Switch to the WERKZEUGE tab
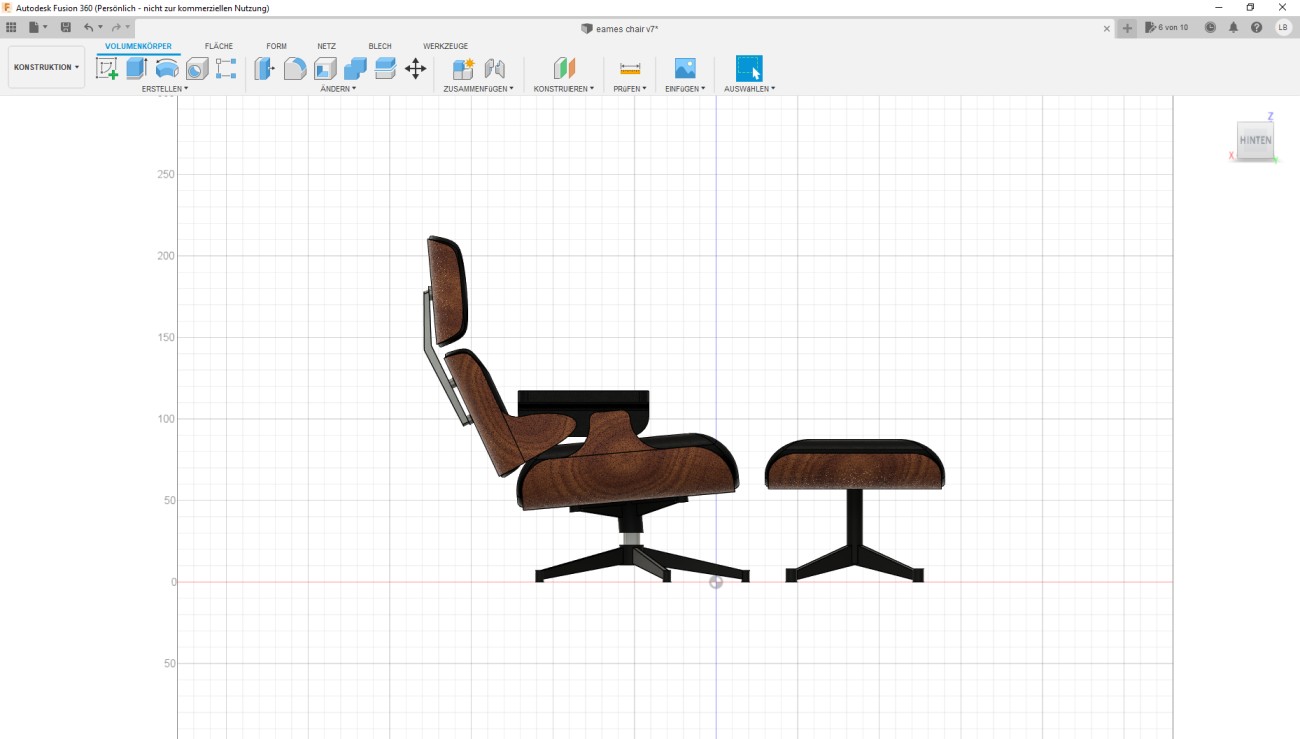1300x739 pixels. click(445, 46)
